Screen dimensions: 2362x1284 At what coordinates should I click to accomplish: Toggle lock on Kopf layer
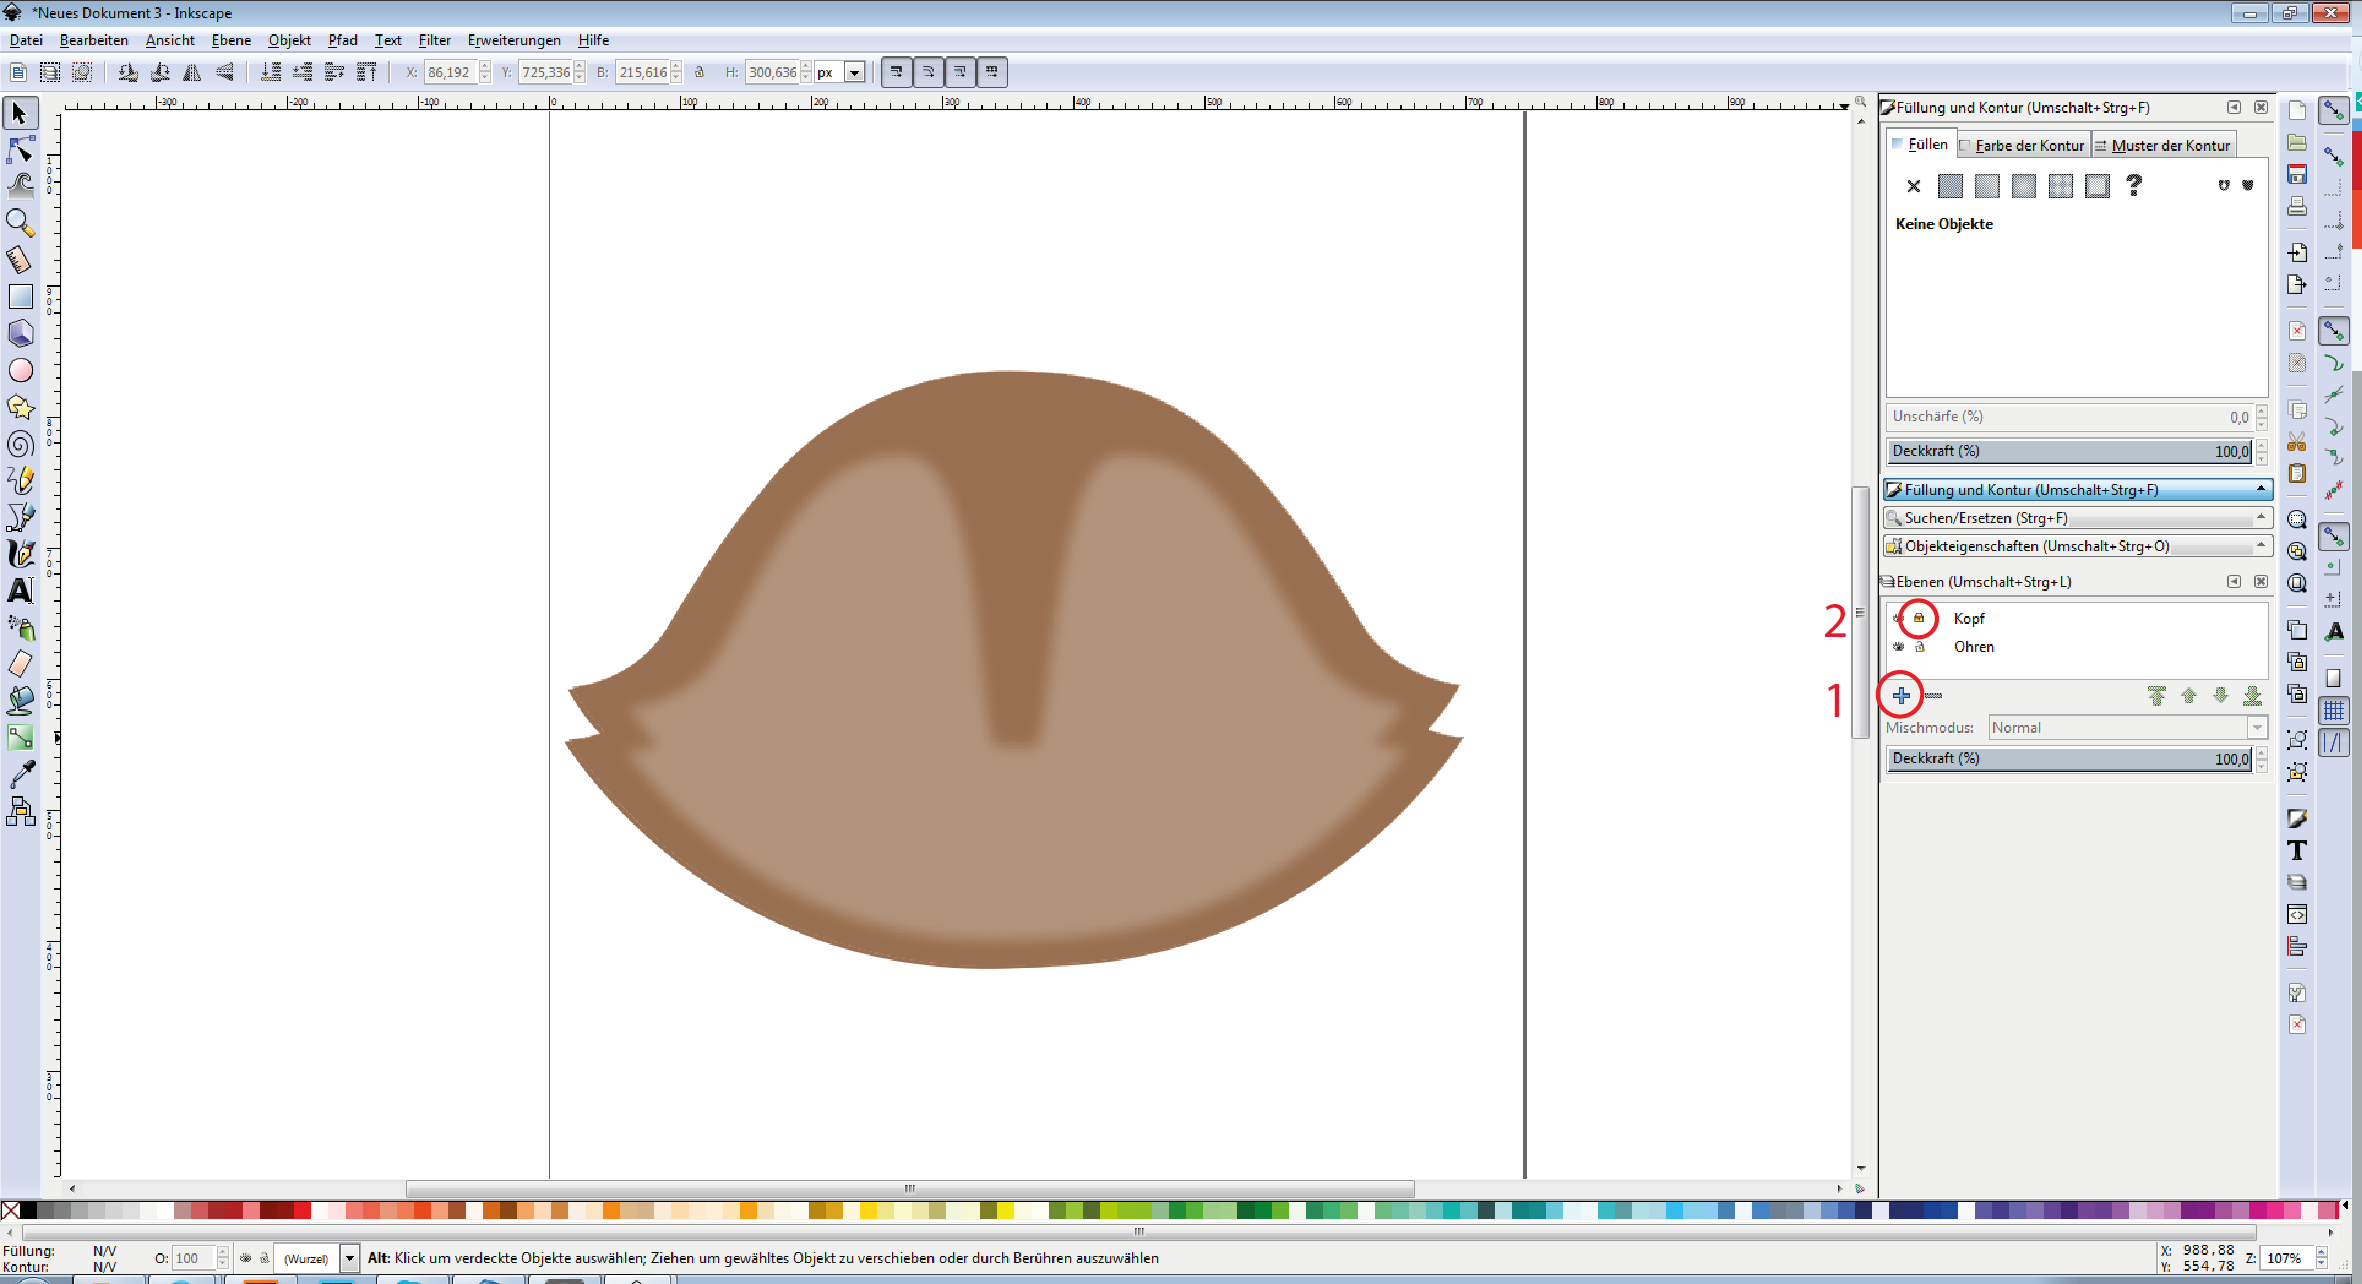tap(1919, 618)
